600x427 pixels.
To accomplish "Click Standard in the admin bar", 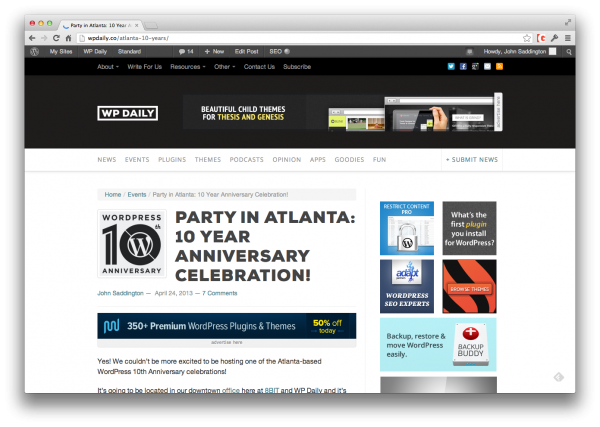I will (x=129, y=51).
